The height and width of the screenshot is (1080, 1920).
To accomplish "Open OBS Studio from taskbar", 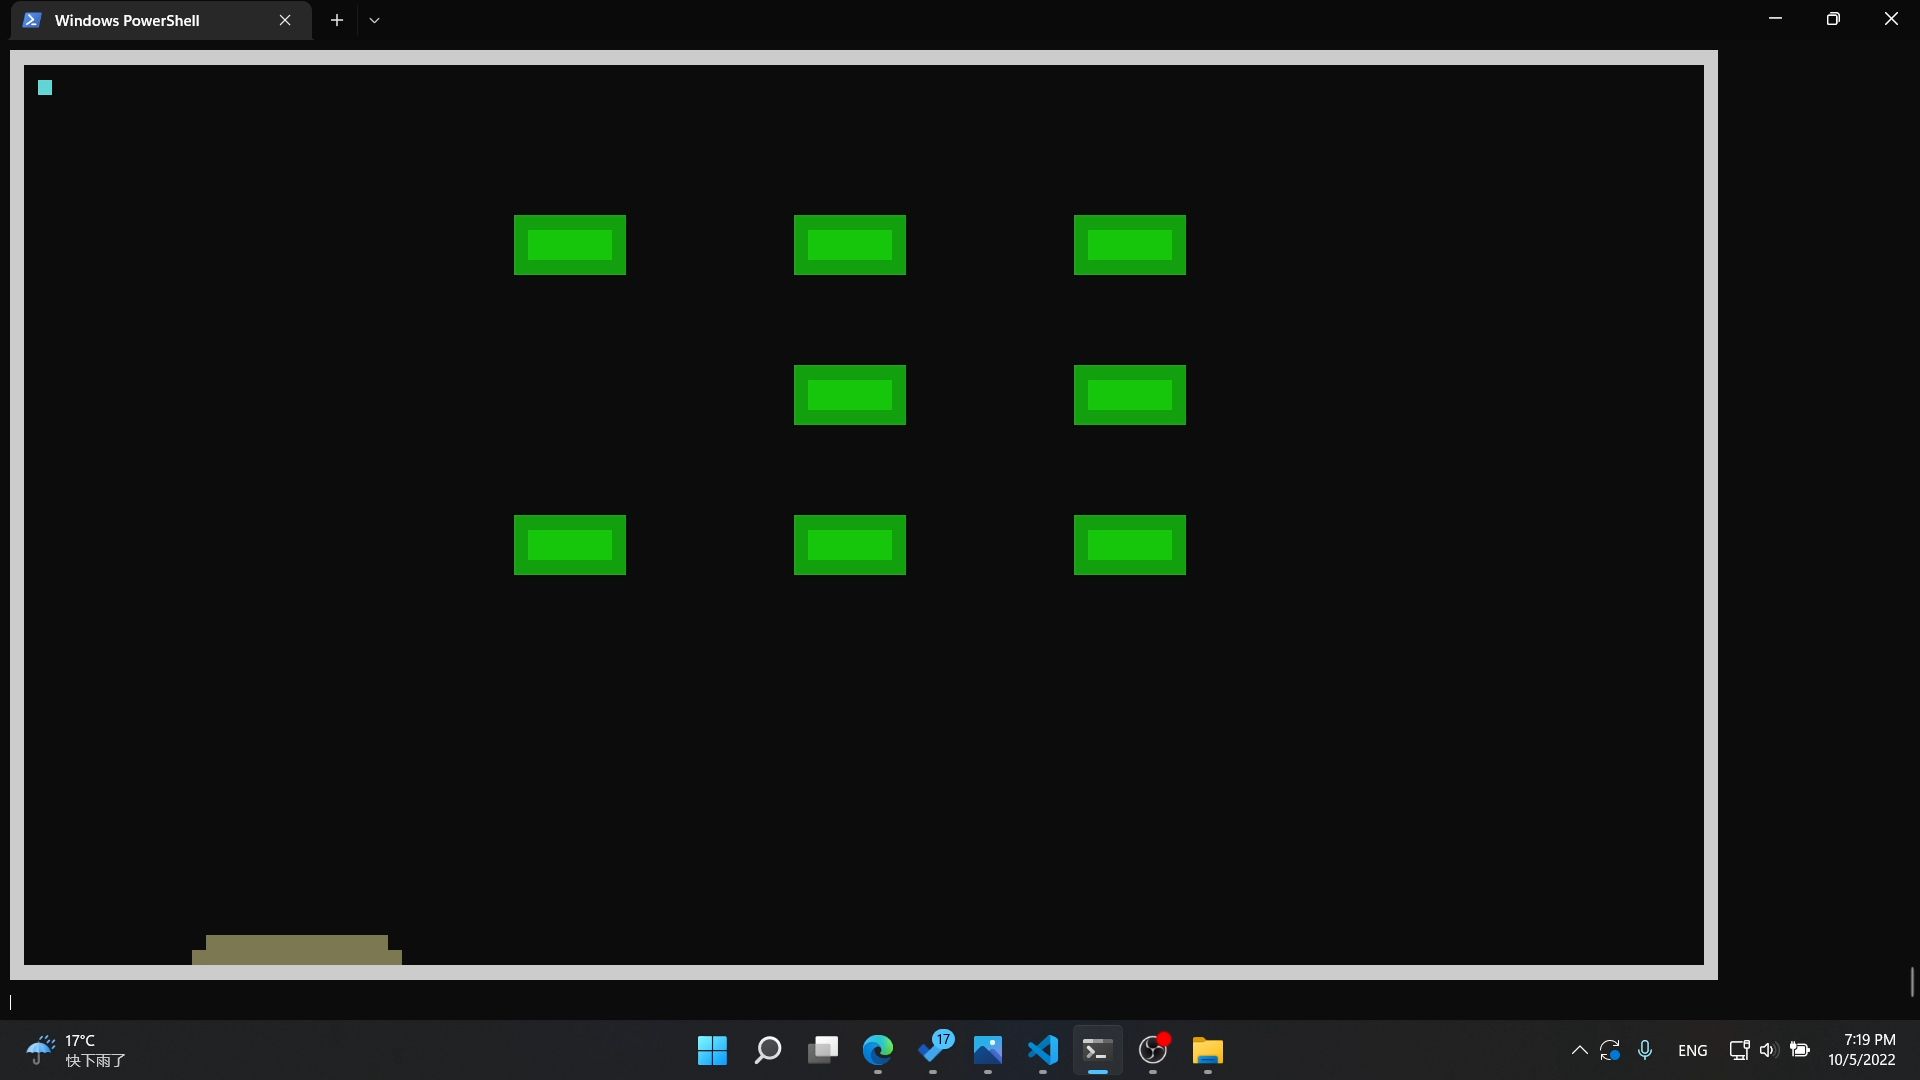I will 1153,1050.
